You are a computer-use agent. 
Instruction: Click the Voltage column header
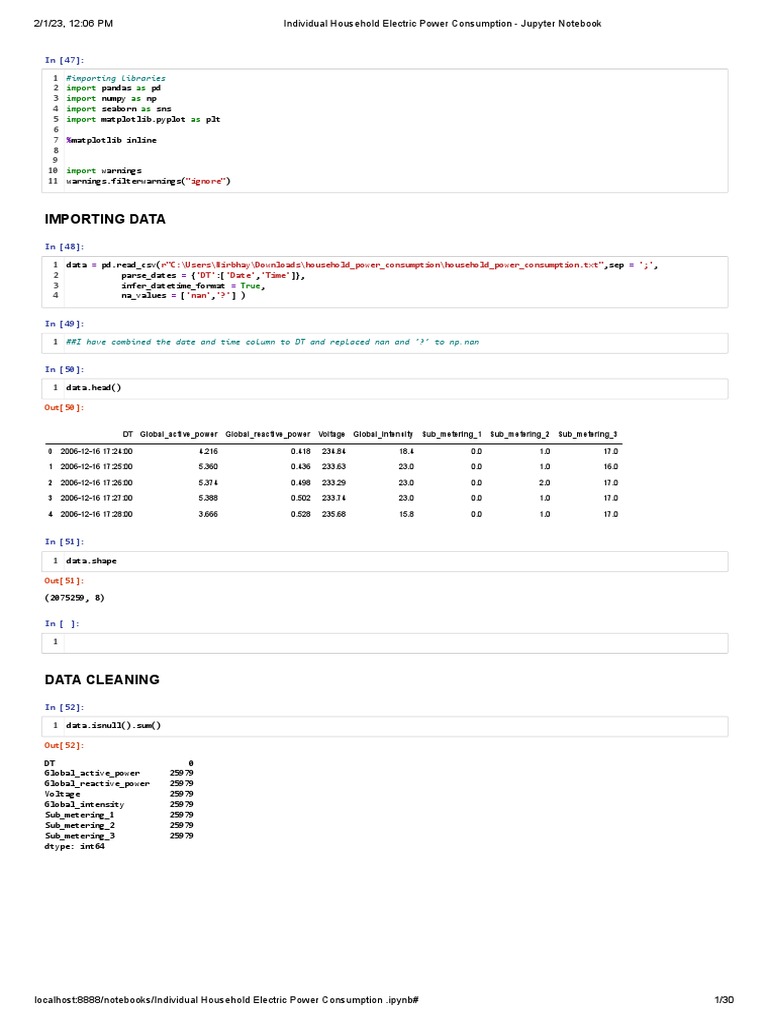pyautogui.click(x=332, y=435)
